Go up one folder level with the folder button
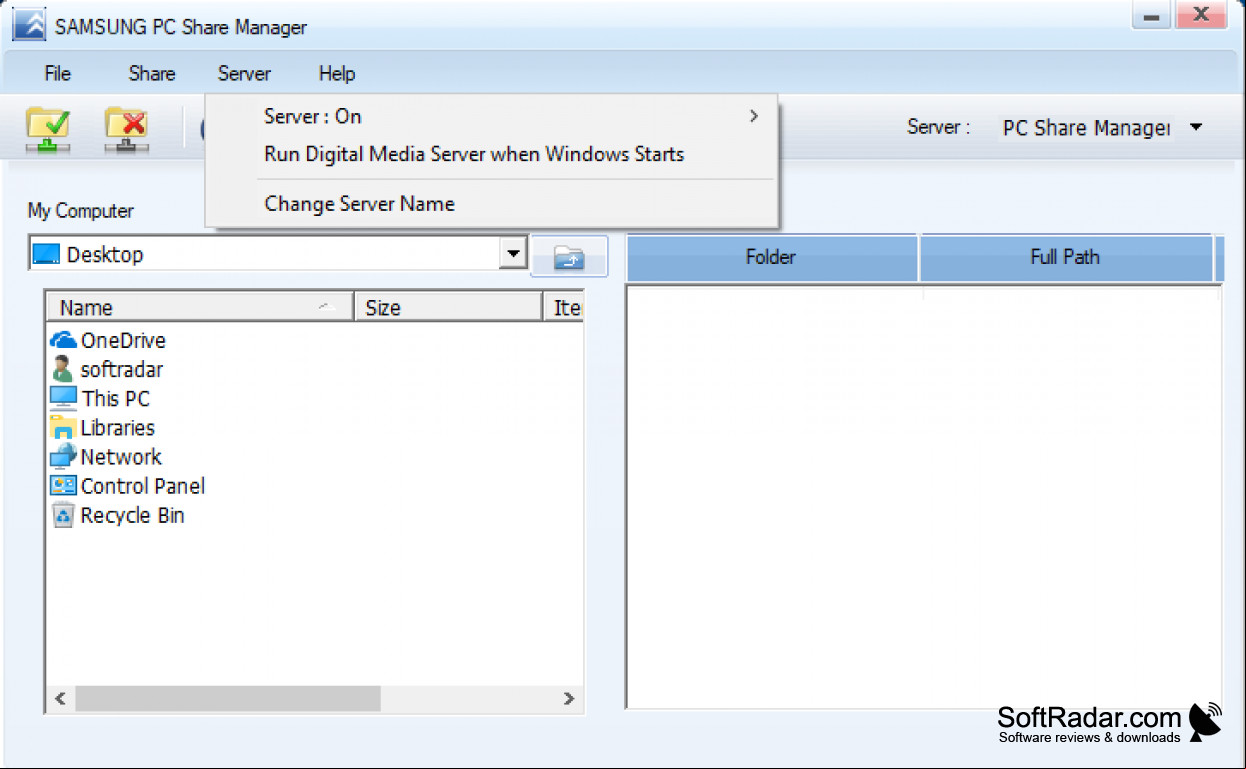This screenshot has height=769, width=1246. click(x=569, y=257)
